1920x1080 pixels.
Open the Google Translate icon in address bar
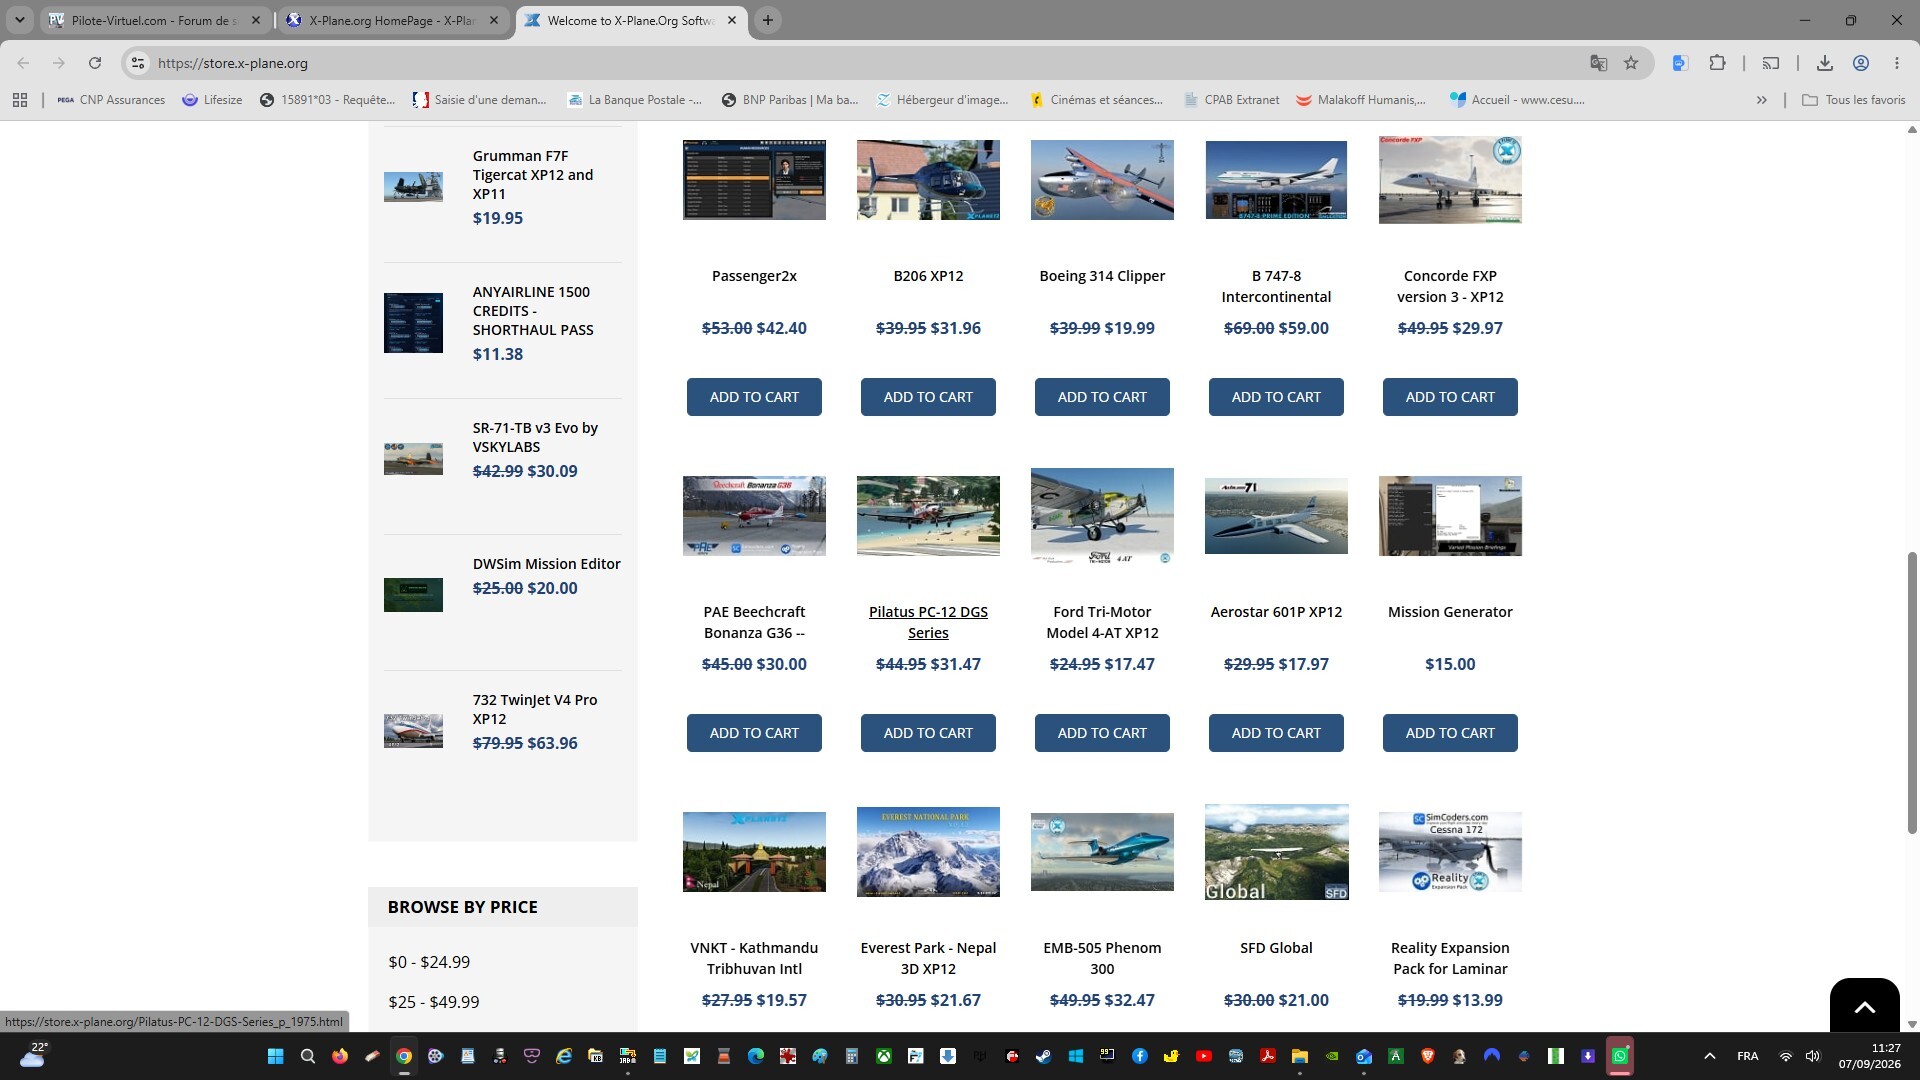tap(1599, 63)
